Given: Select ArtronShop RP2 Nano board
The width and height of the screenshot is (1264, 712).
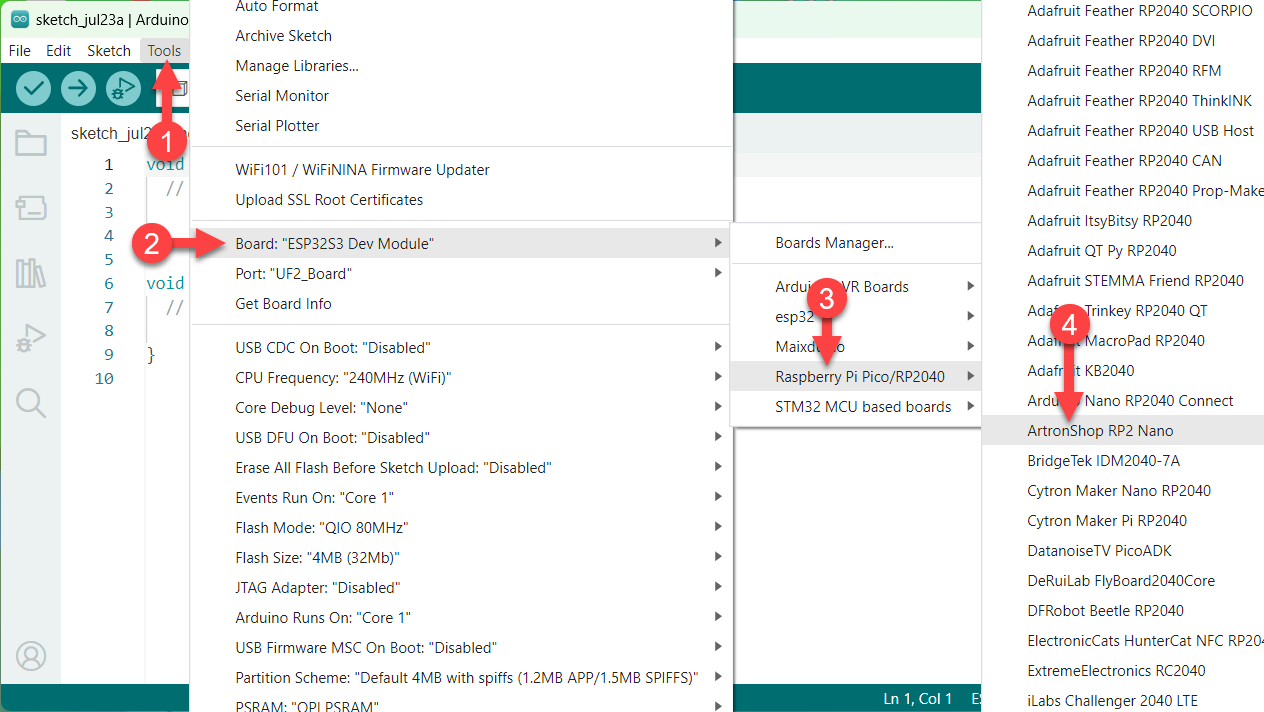Looking at the screenshot, I should pyautogui.click(x=1124, y=431).
